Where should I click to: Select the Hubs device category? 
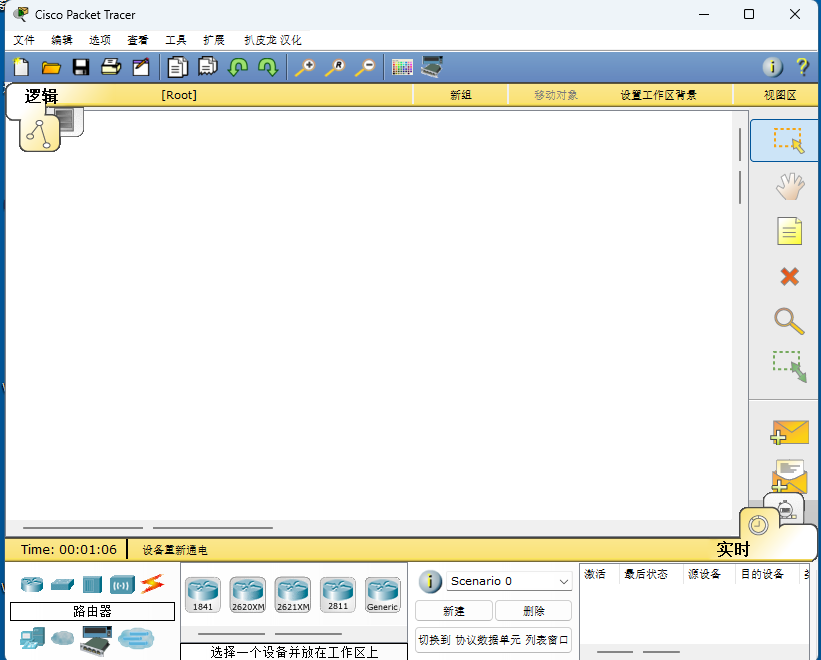92,585
